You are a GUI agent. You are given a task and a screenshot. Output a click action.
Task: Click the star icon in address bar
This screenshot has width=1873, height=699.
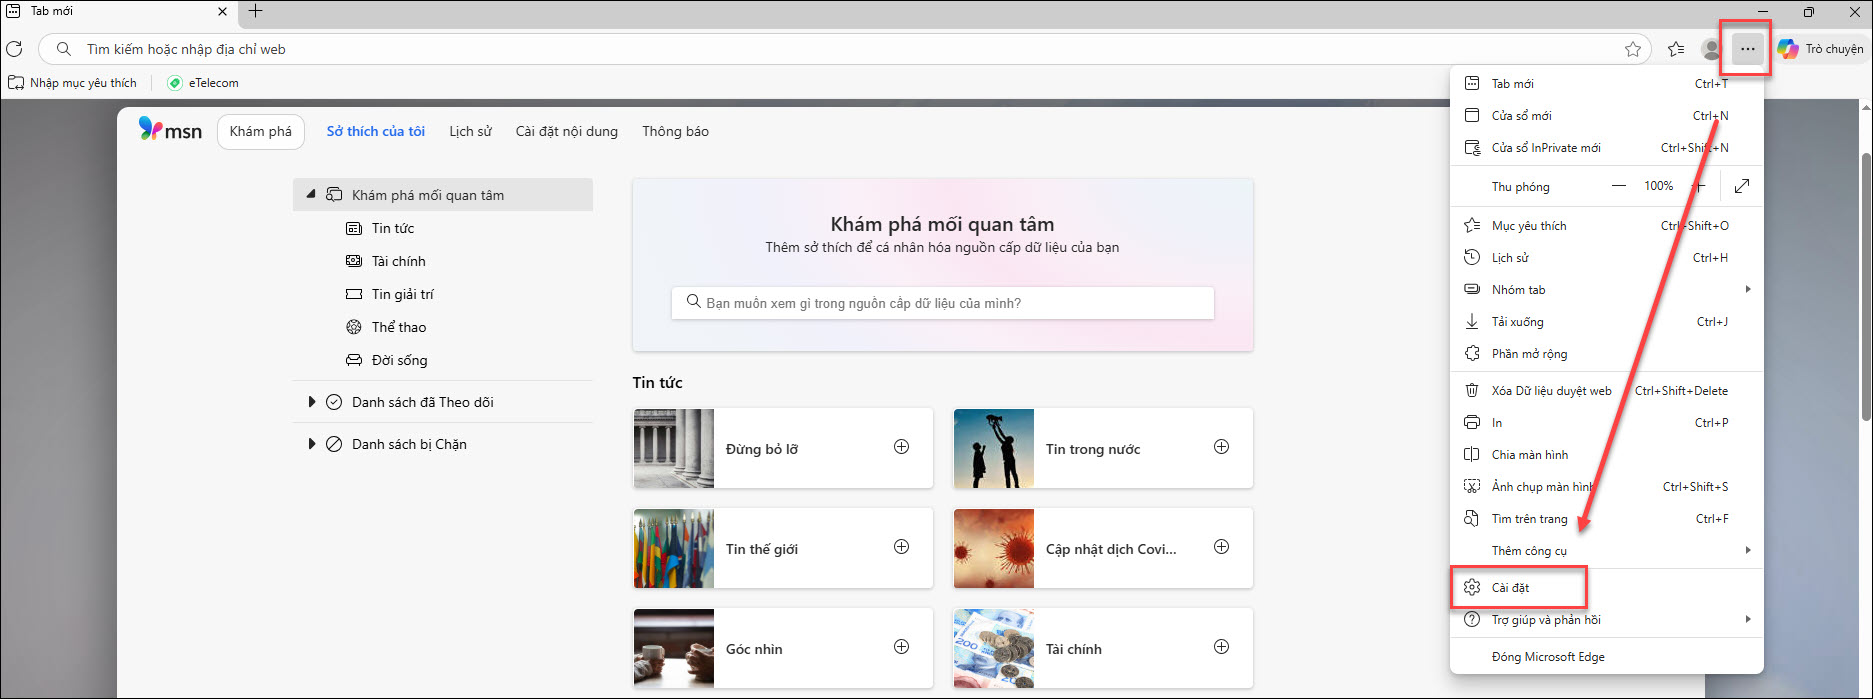(x=1632, y=49)
